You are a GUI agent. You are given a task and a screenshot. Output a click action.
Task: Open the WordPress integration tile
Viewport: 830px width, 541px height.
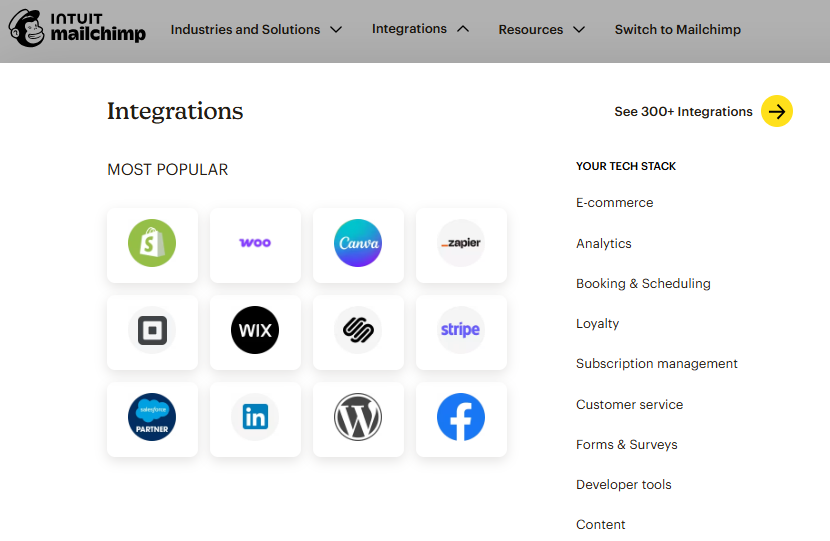[358, 419]
